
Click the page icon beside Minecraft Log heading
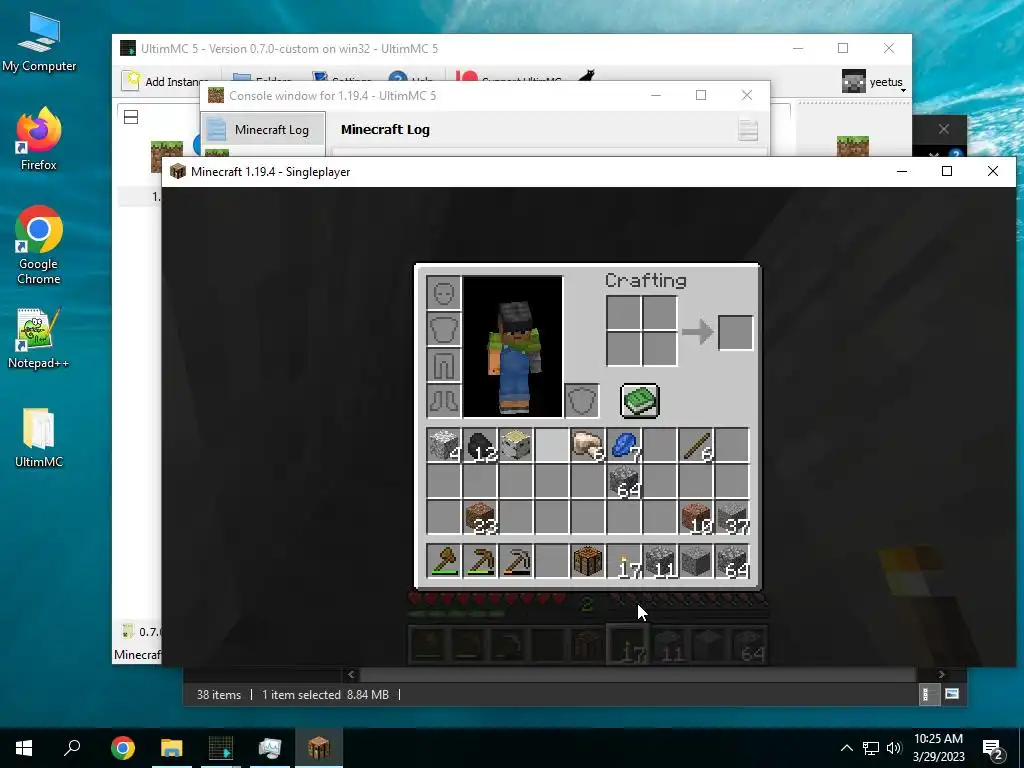coord(748,129)
